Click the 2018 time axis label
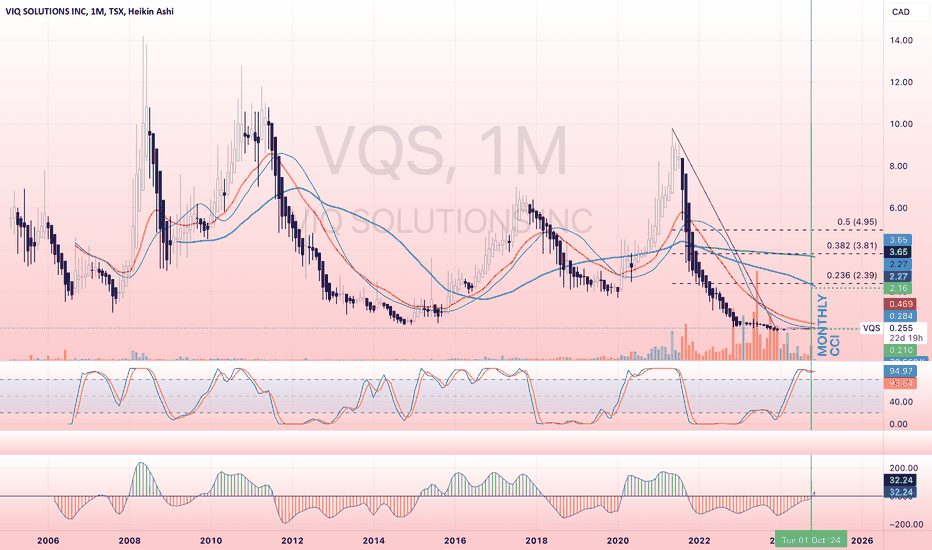This screenshot has width=932, height=550. tap(537, 540)
